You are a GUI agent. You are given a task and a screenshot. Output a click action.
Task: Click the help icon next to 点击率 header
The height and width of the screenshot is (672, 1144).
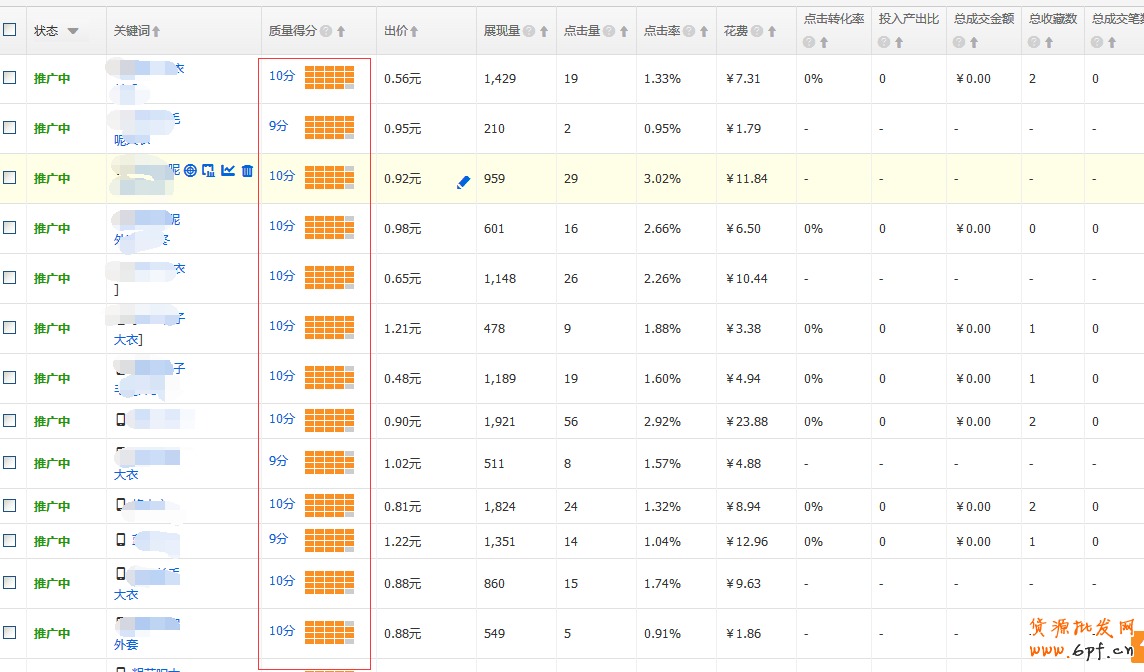coord(689,31)
